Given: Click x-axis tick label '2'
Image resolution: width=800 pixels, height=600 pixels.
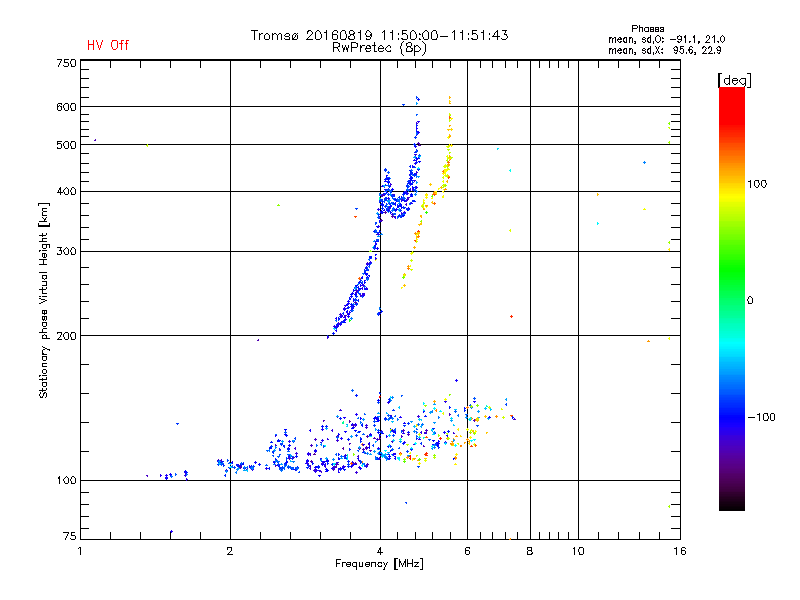Looking at the screenshot, I should (230, 551).
